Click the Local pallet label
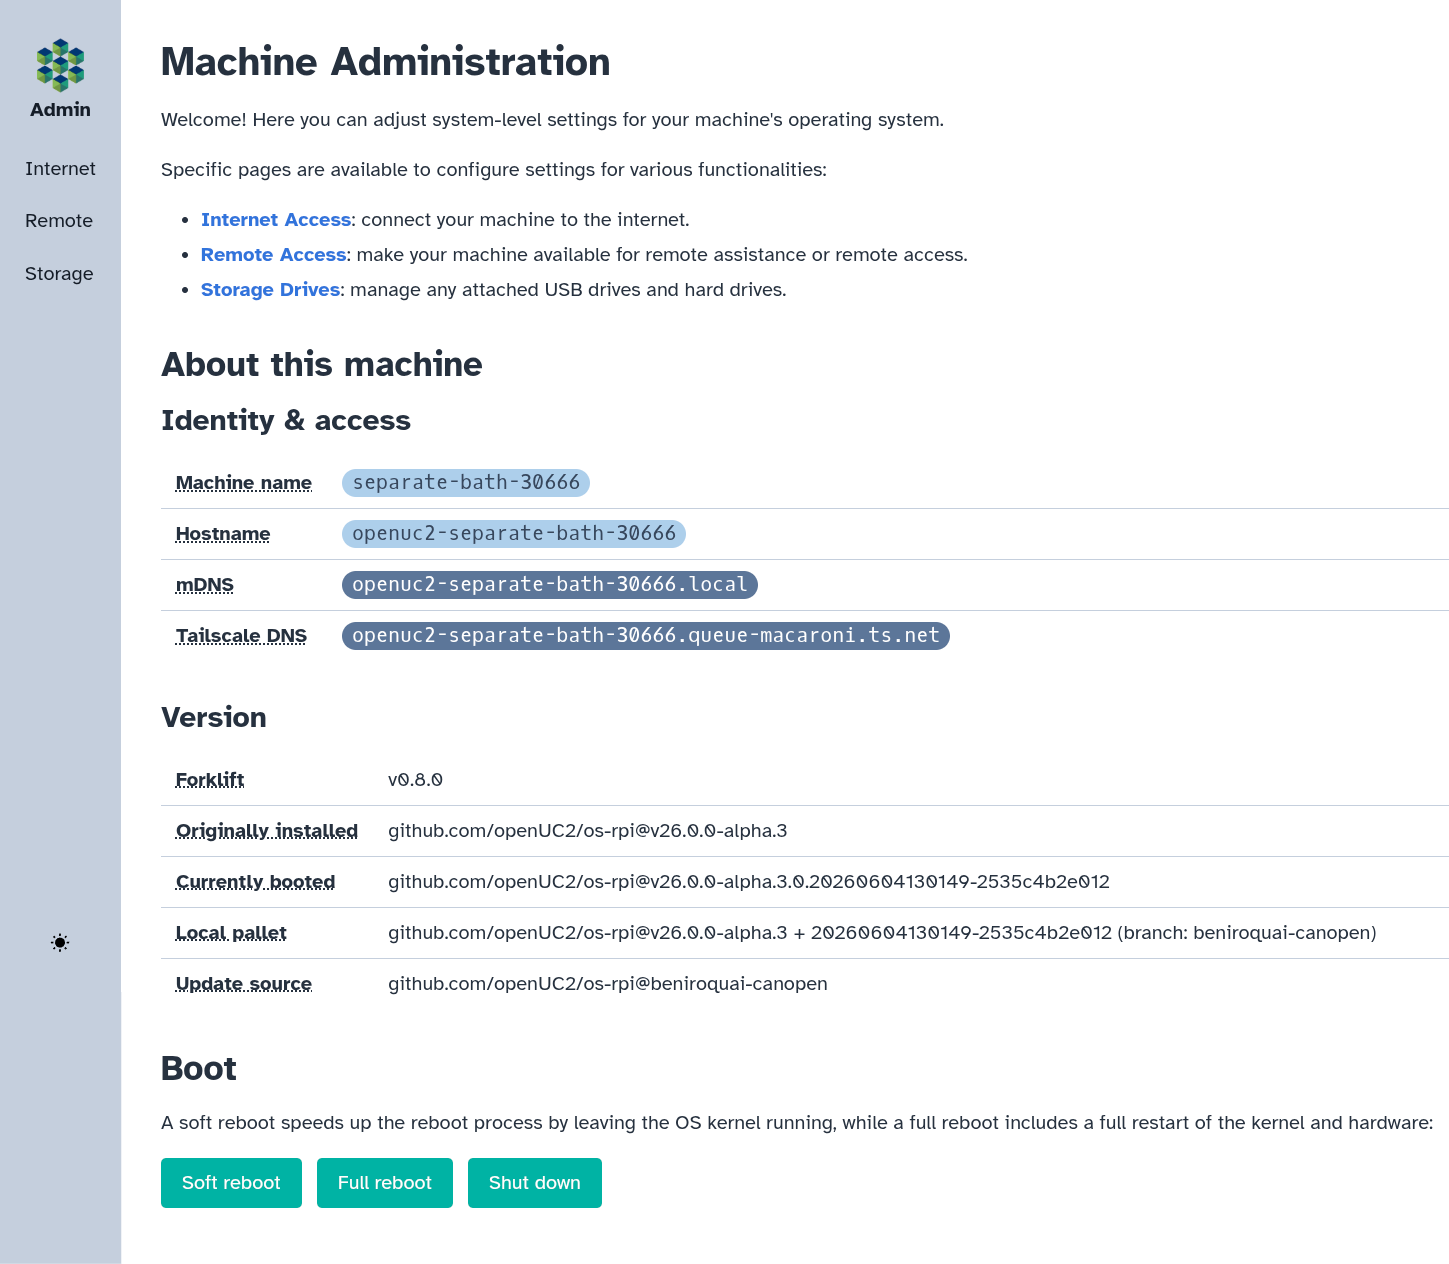The image size is (1449, 1264). pos(231,933)
